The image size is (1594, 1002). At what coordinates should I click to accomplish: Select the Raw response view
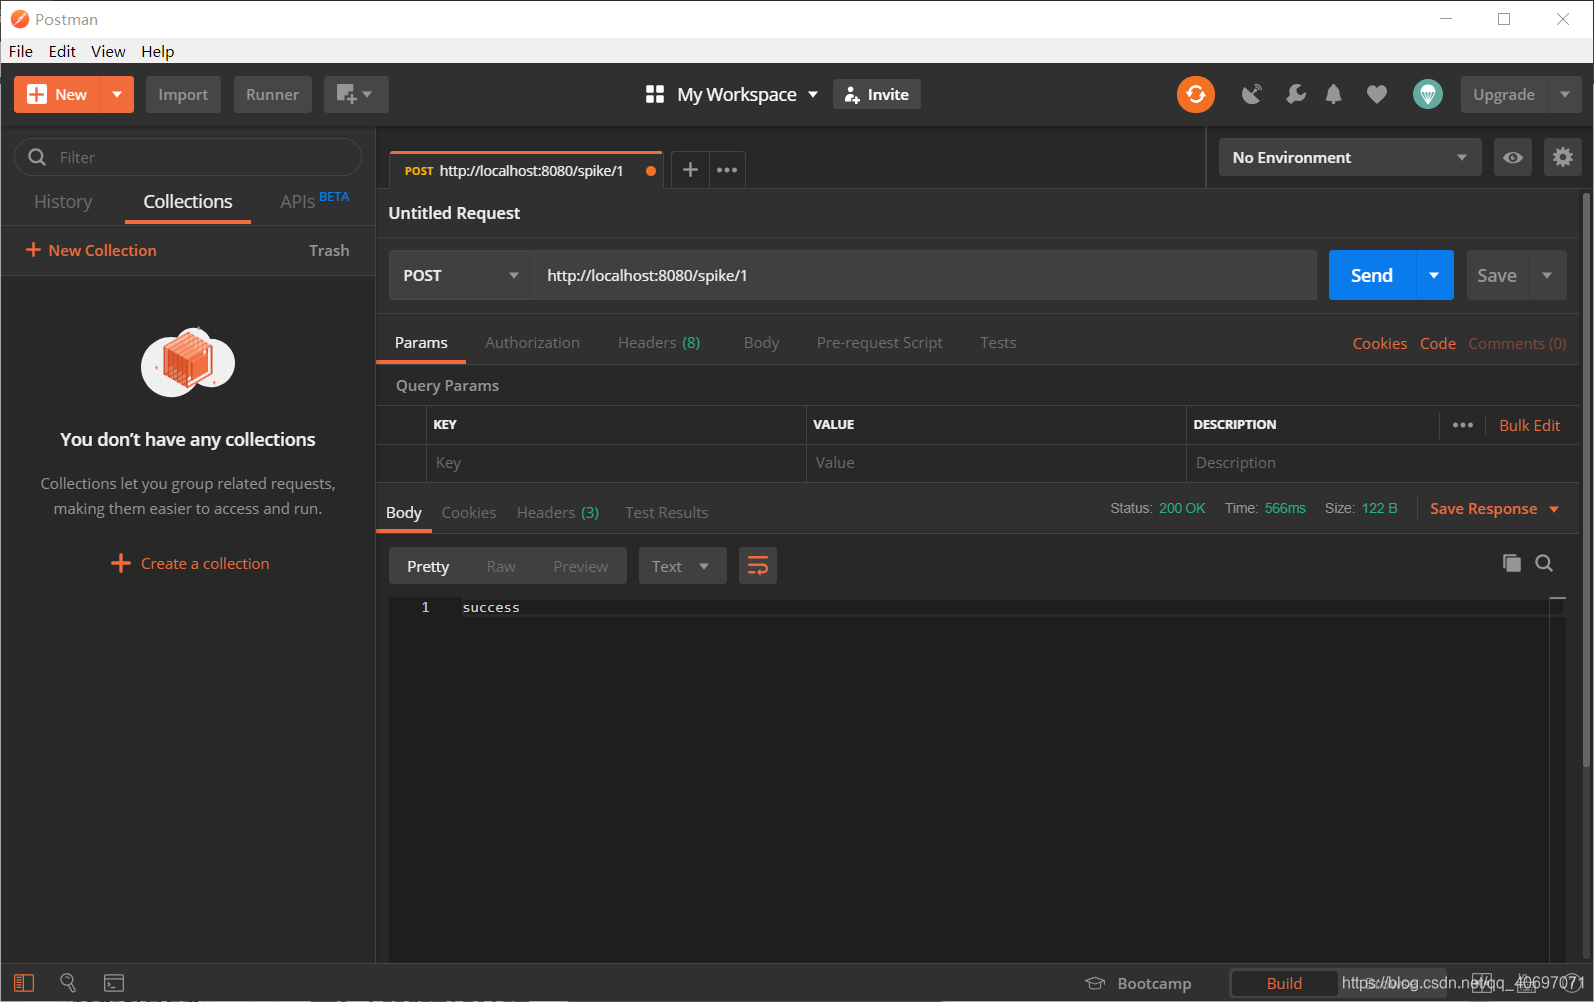tap(501, 566)
